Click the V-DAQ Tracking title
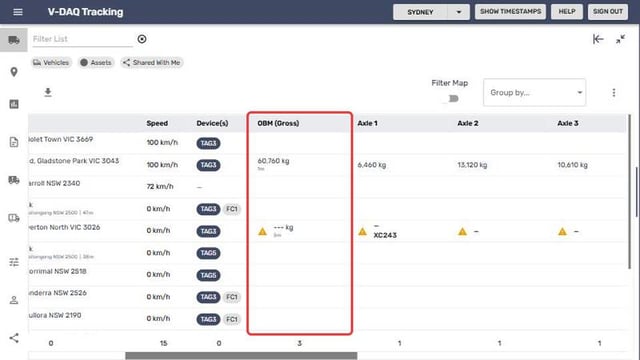 point(85,12)
